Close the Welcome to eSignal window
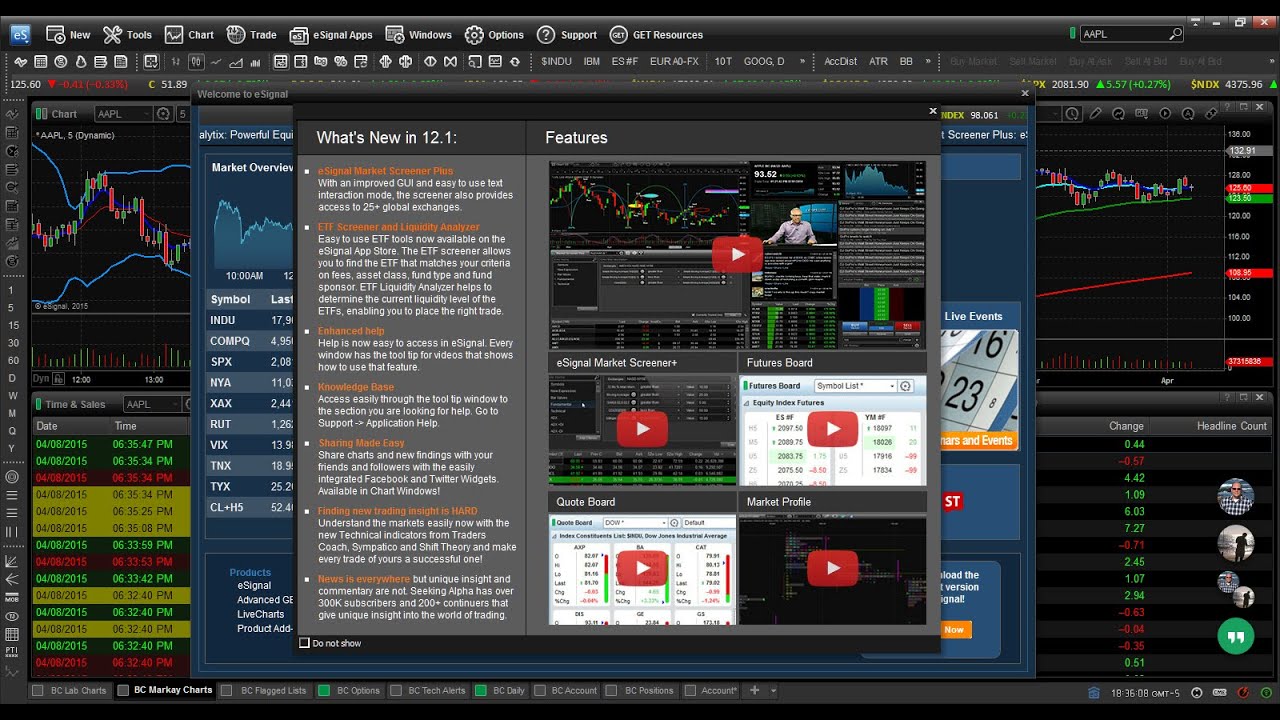Viewport: 1280px width, 720px height. pos(1025,93)
